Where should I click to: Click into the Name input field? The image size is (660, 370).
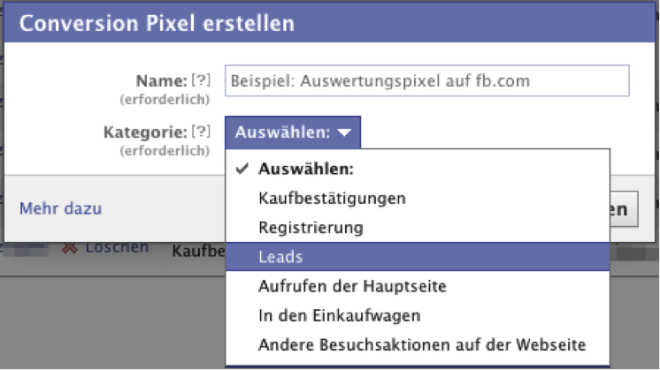pyautogui.click(x=427, y=80)
